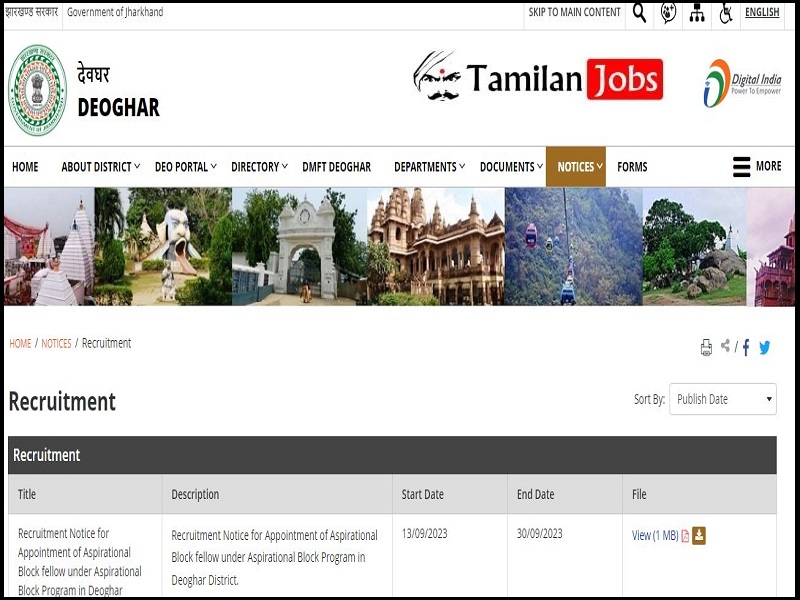Expand the Documents menu
Viewport: 800px width, 600px height.
coord(511,167)
